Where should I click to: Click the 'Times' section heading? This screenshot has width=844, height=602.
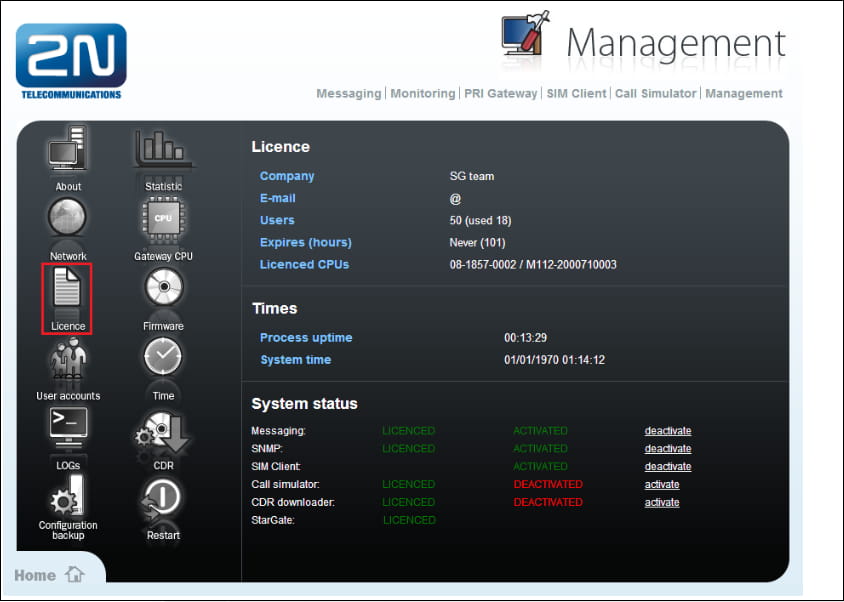275,309
